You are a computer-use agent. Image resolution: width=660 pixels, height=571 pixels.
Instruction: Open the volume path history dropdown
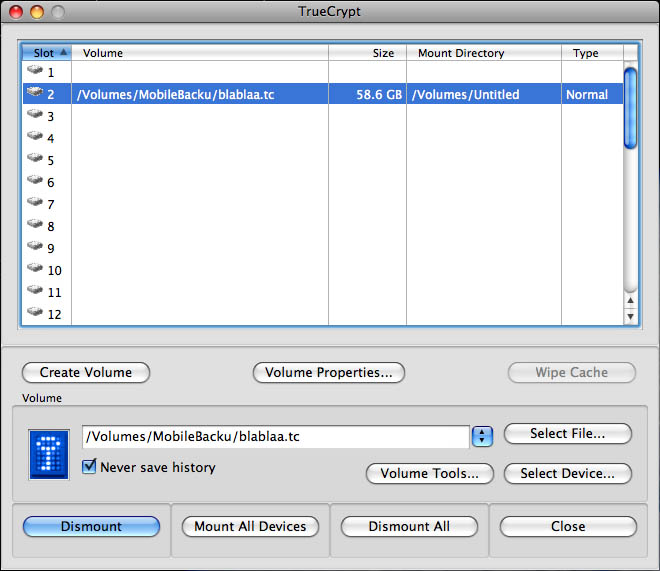click(483, 436)
